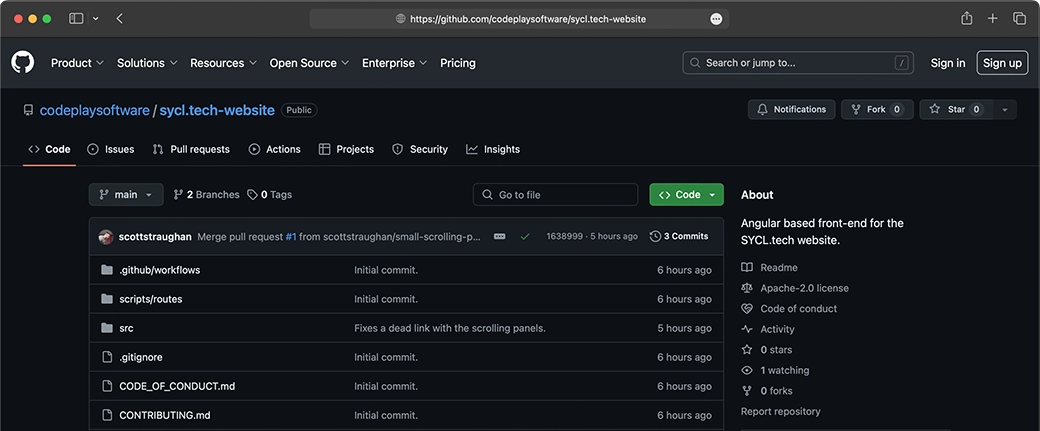Open the sycl.tech-website repository link
This screenshot has height=431, width=1040.
pyautogui.click(x=218, y=110)
